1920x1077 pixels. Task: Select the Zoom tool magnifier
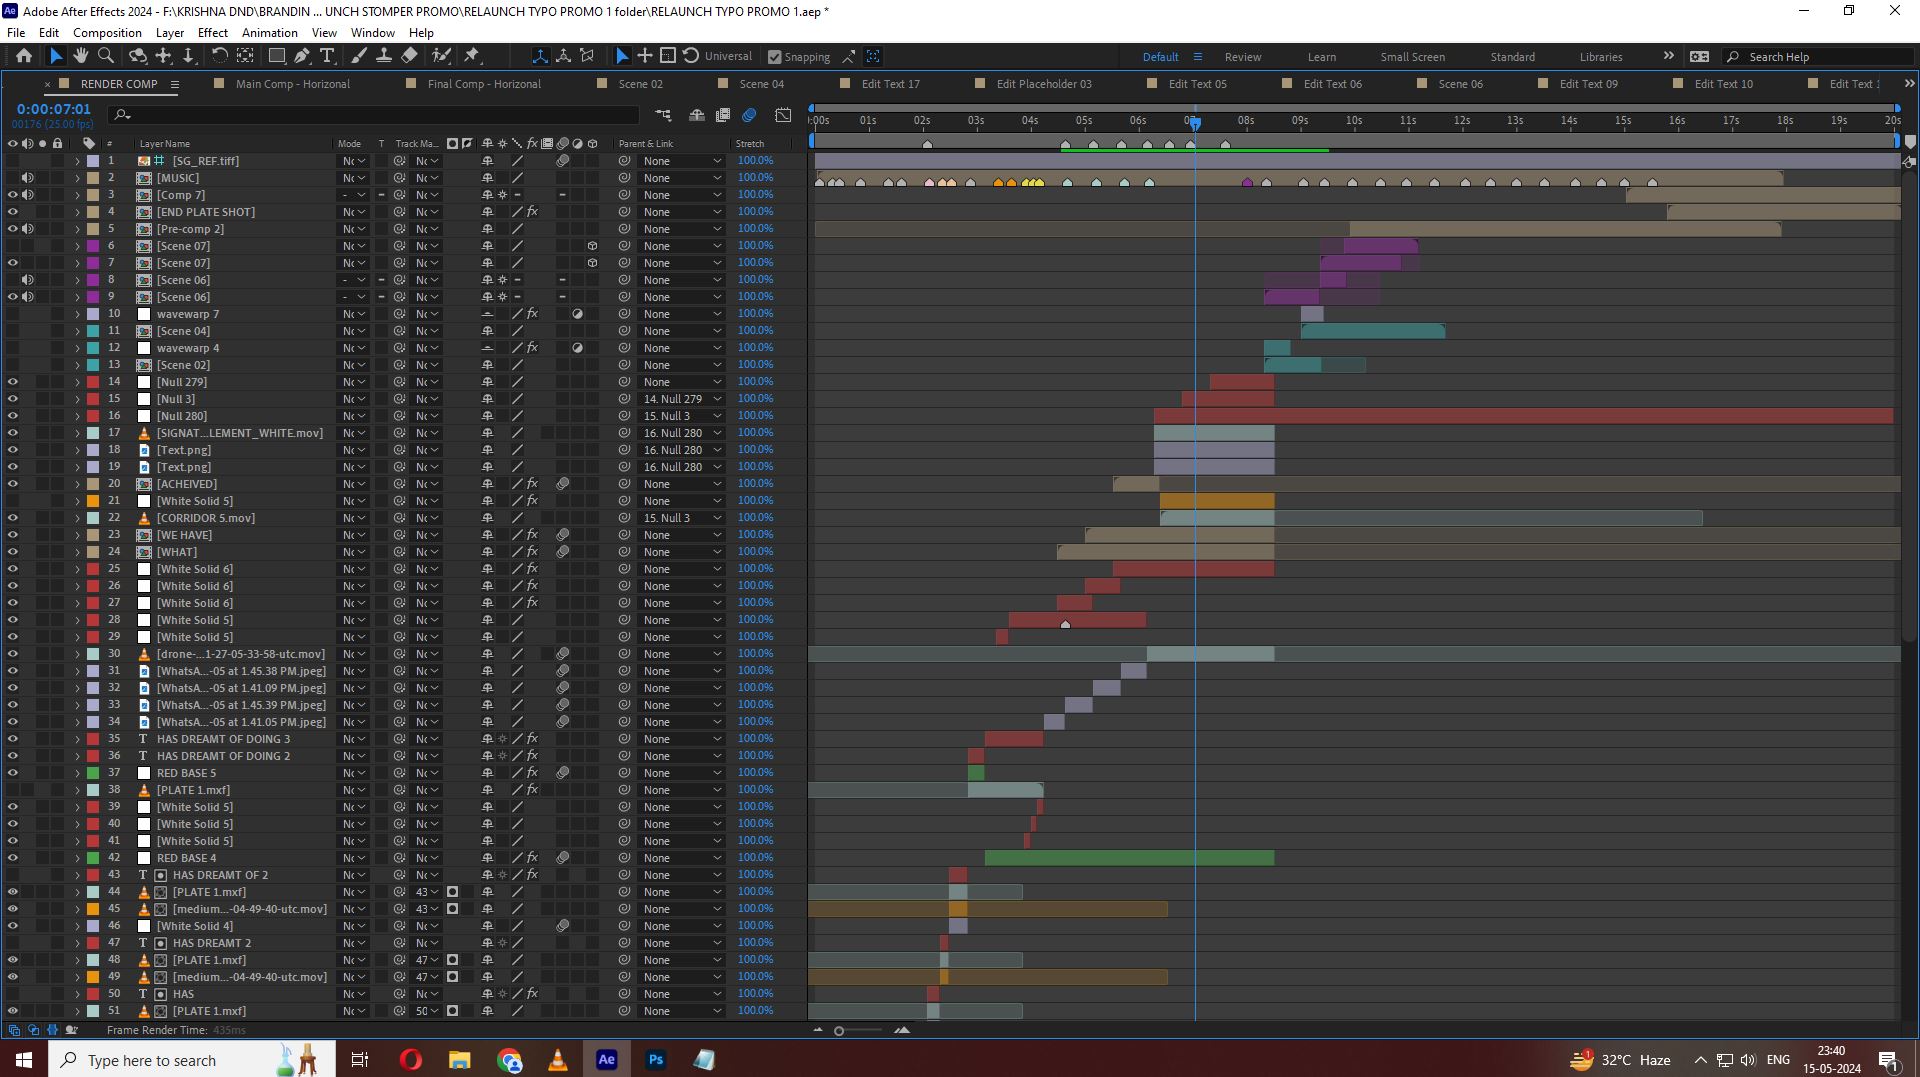point(106,56)
